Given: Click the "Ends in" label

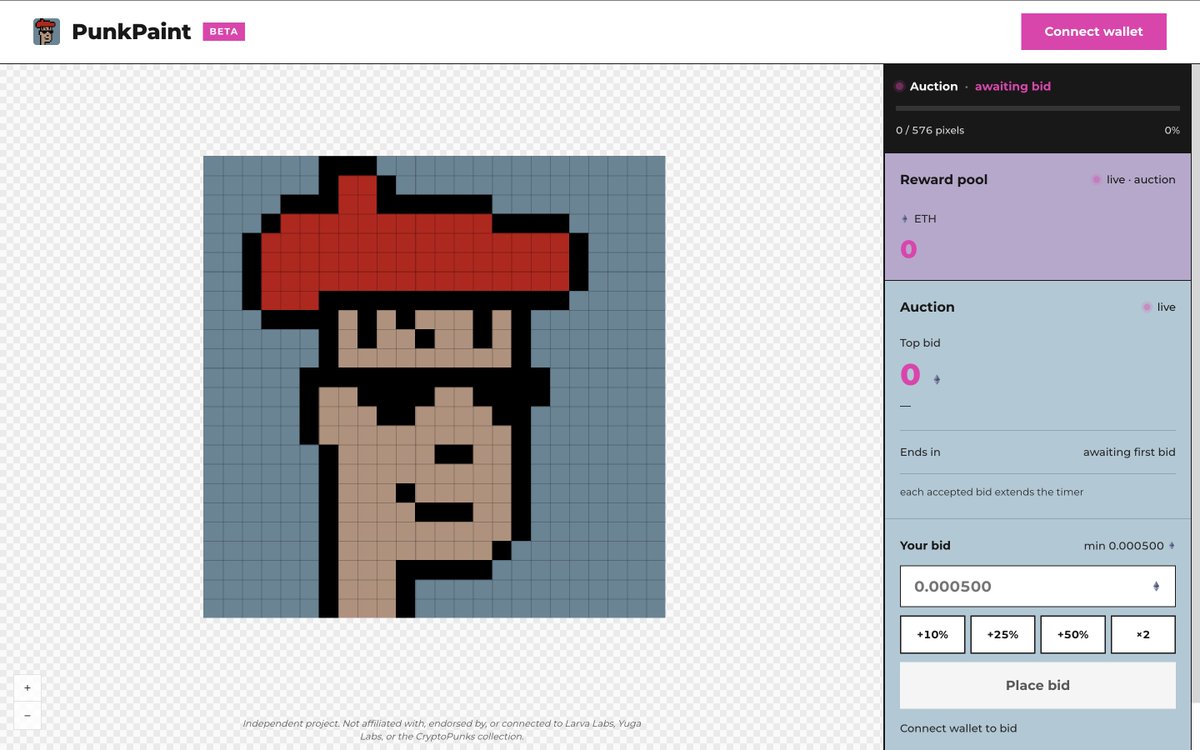Looking at the screenshot, I should coord(920,452).
